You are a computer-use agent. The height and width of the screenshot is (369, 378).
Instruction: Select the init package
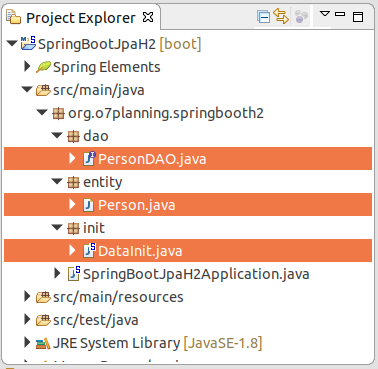click(x=94, y=228)
